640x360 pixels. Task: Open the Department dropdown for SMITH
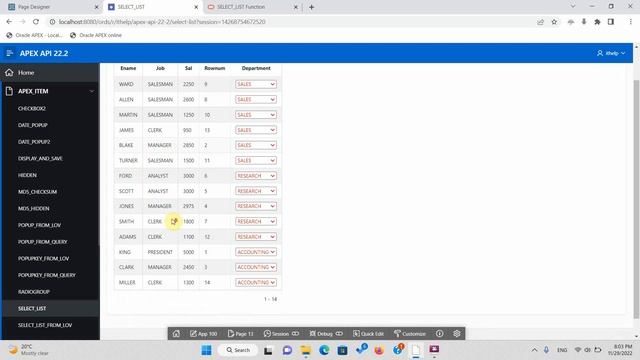[x=256, y=221]
